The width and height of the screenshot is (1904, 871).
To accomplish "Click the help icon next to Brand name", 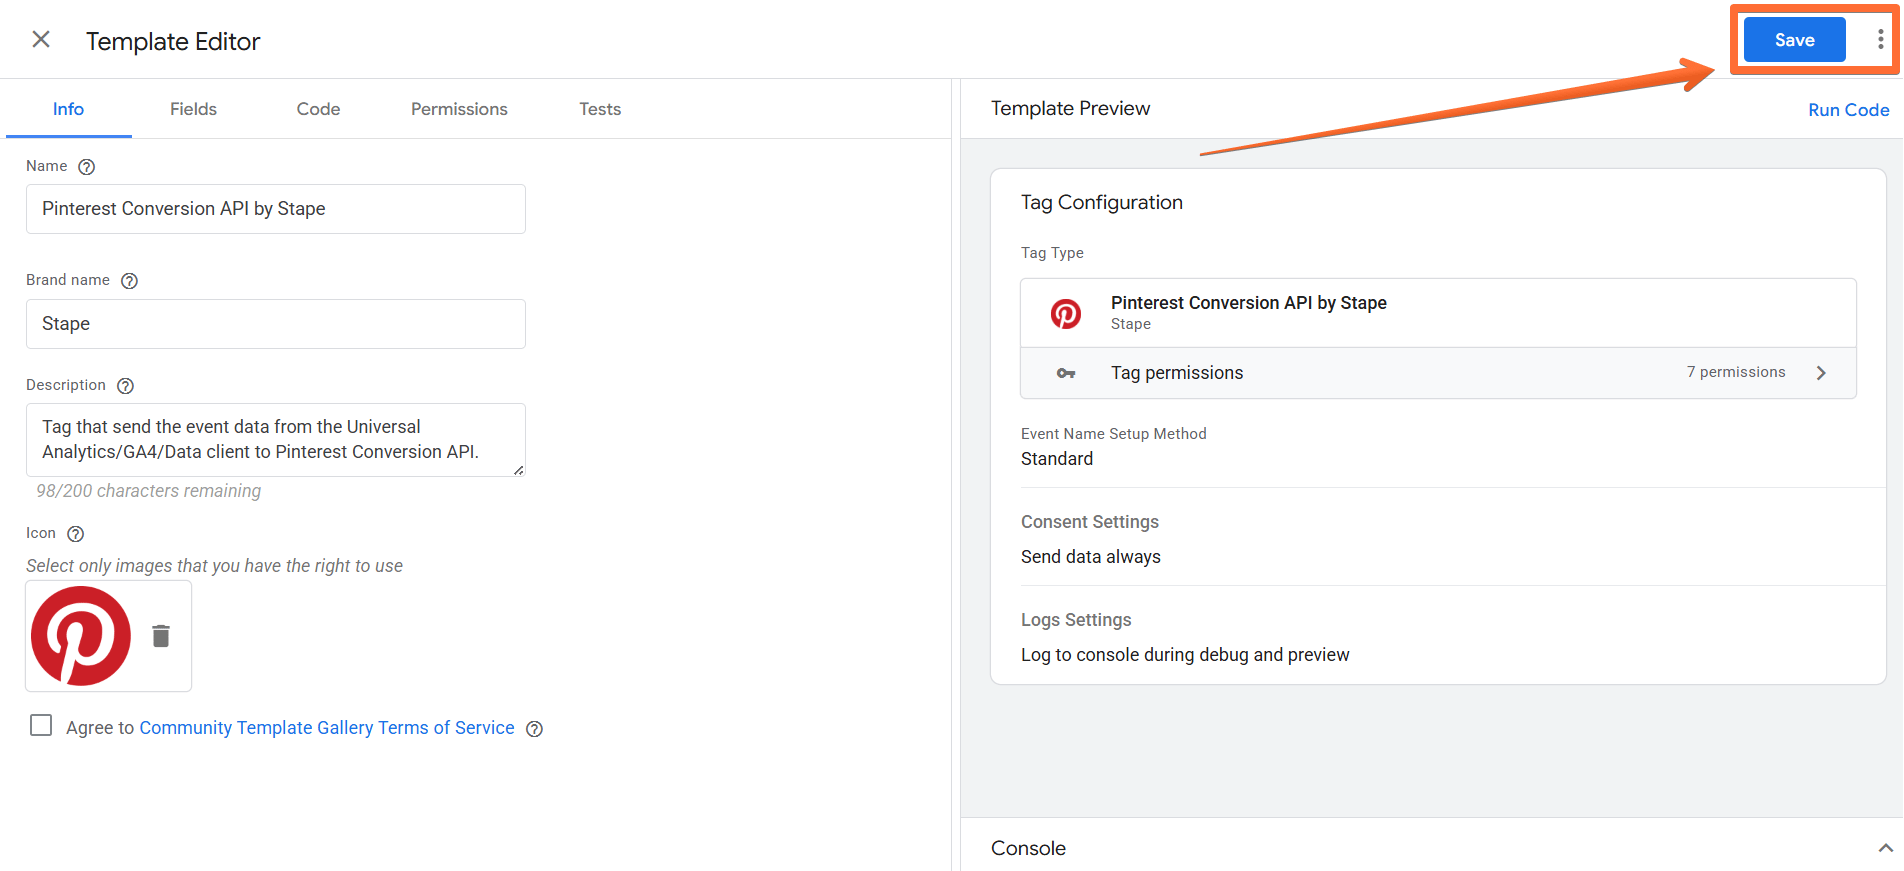I will point(129,281).
